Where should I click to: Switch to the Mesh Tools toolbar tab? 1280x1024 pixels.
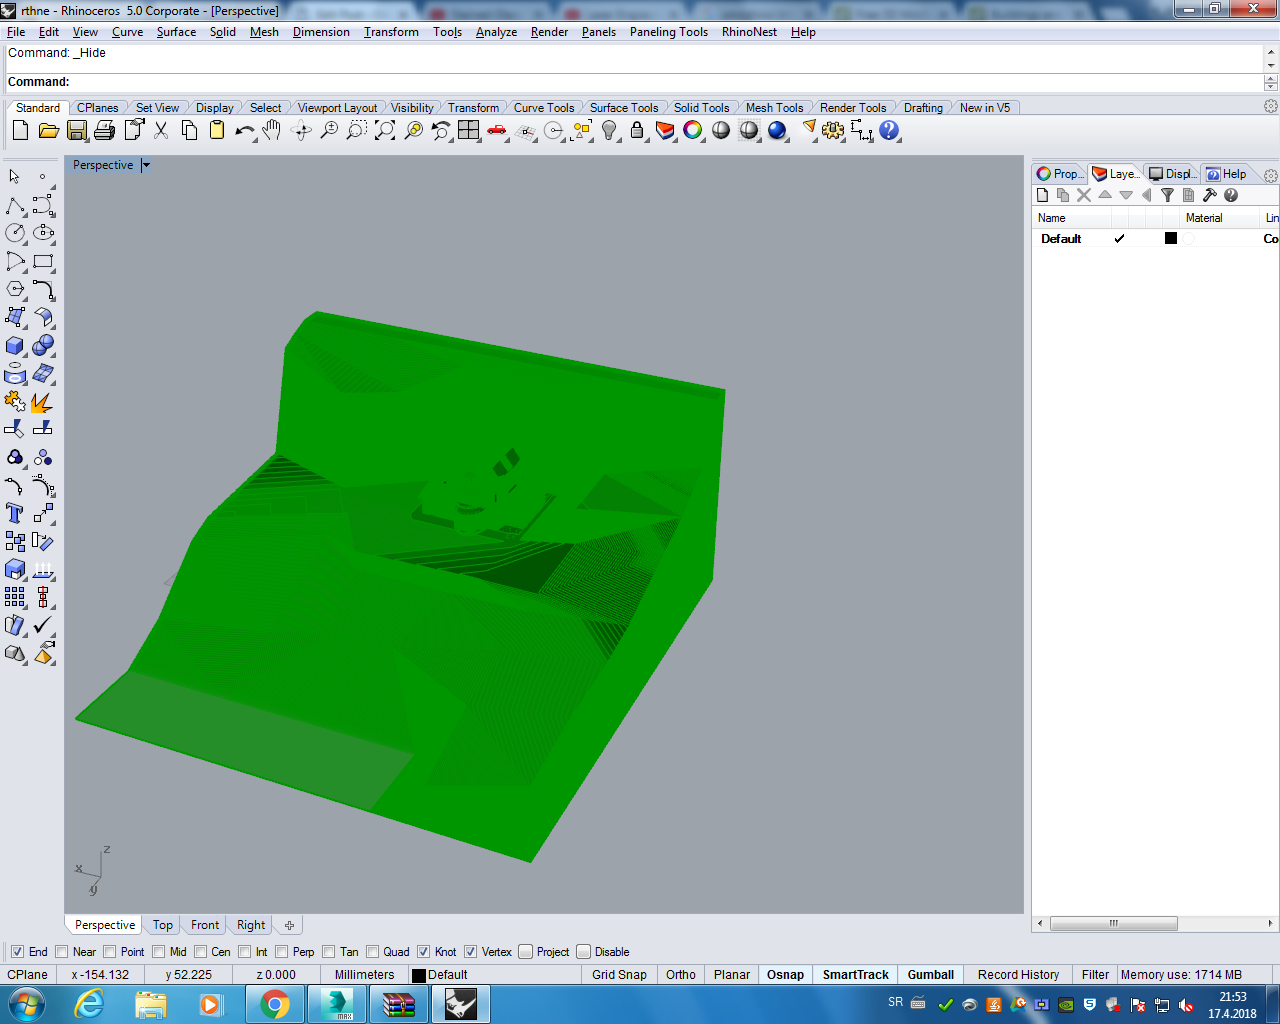pos(774,108)
